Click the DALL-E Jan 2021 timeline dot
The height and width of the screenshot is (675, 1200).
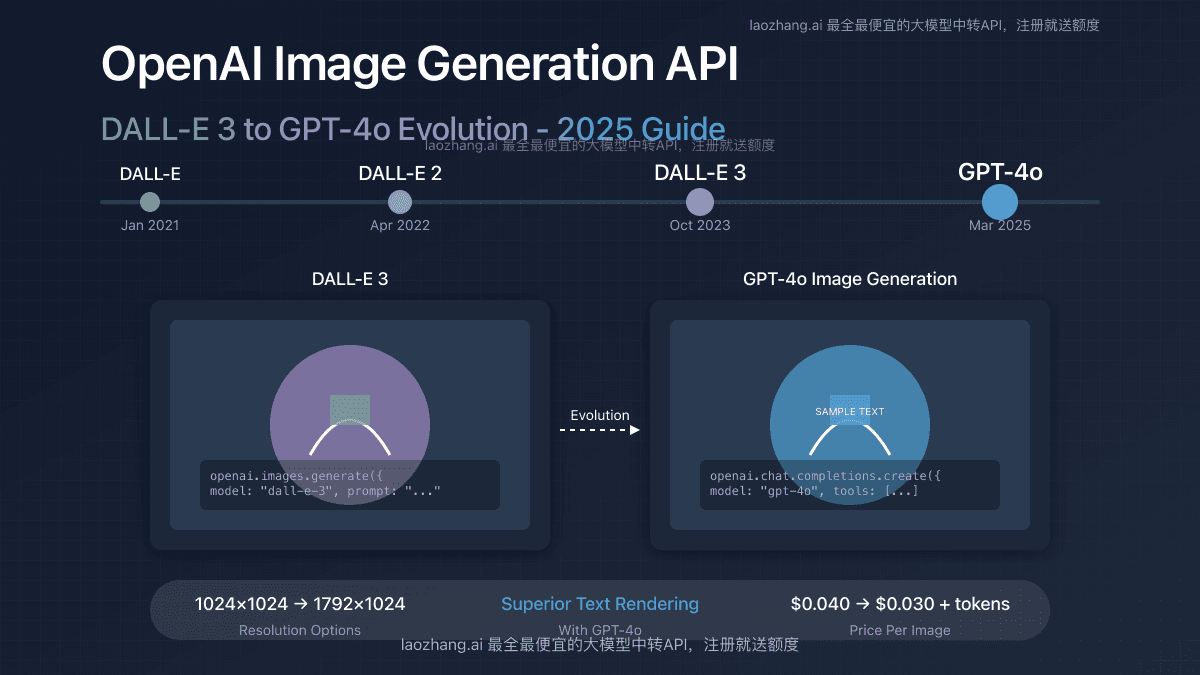point(150,202)
